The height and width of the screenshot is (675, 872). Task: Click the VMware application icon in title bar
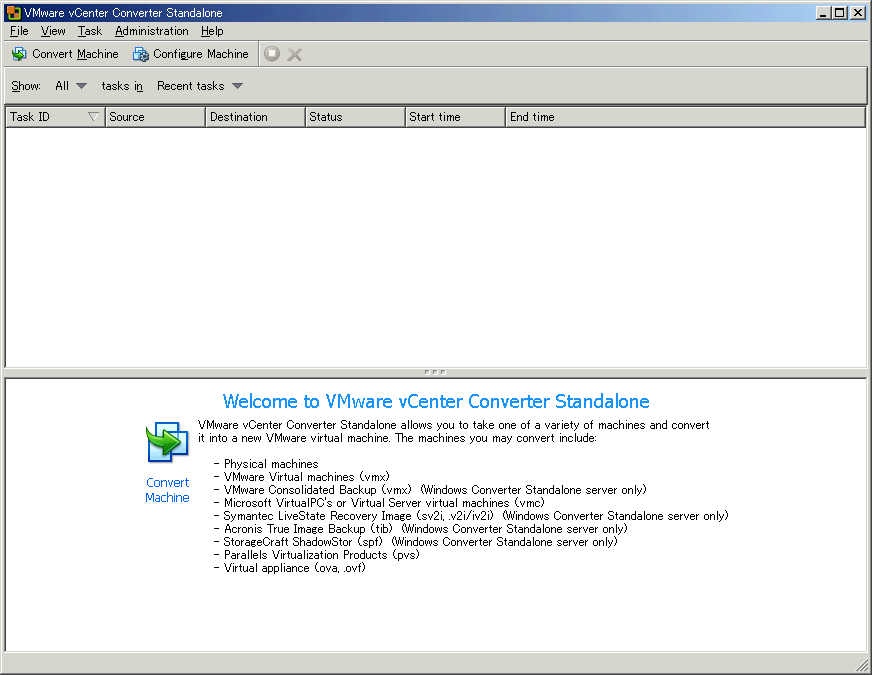point(13,12)
